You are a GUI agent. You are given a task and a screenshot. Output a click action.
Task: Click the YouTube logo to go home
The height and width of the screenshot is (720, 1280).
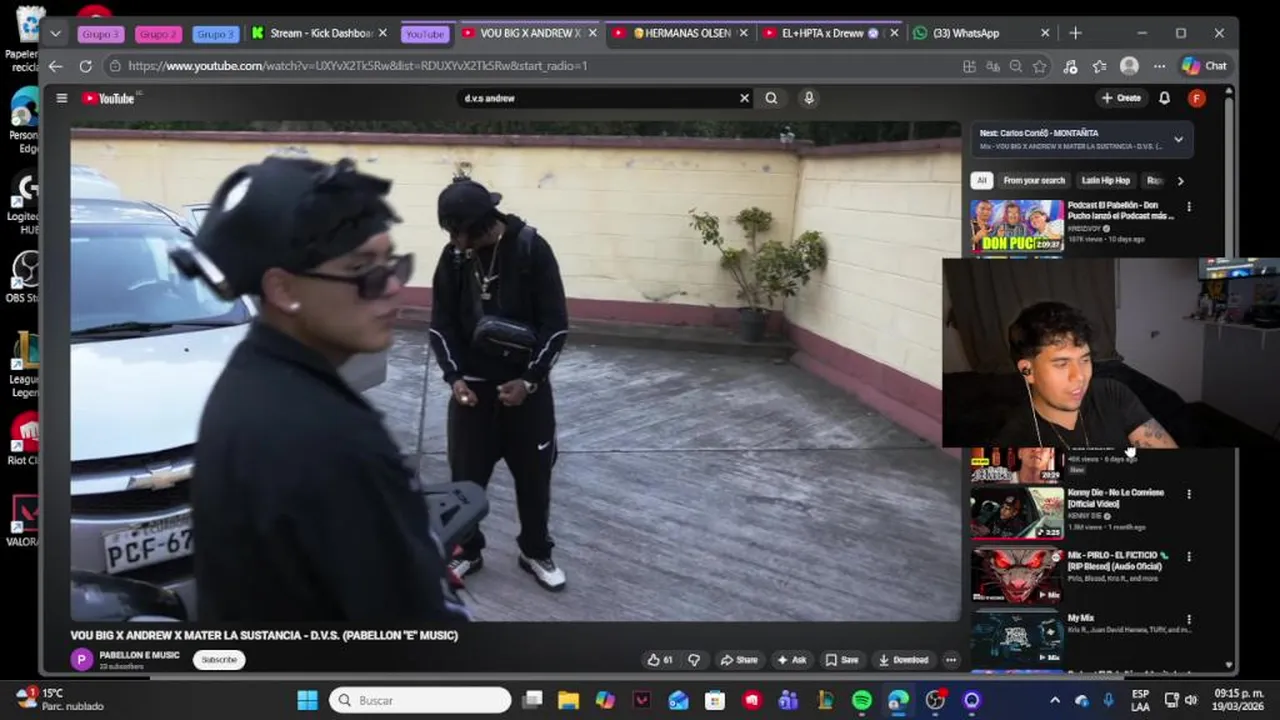(x=108, y=98)
